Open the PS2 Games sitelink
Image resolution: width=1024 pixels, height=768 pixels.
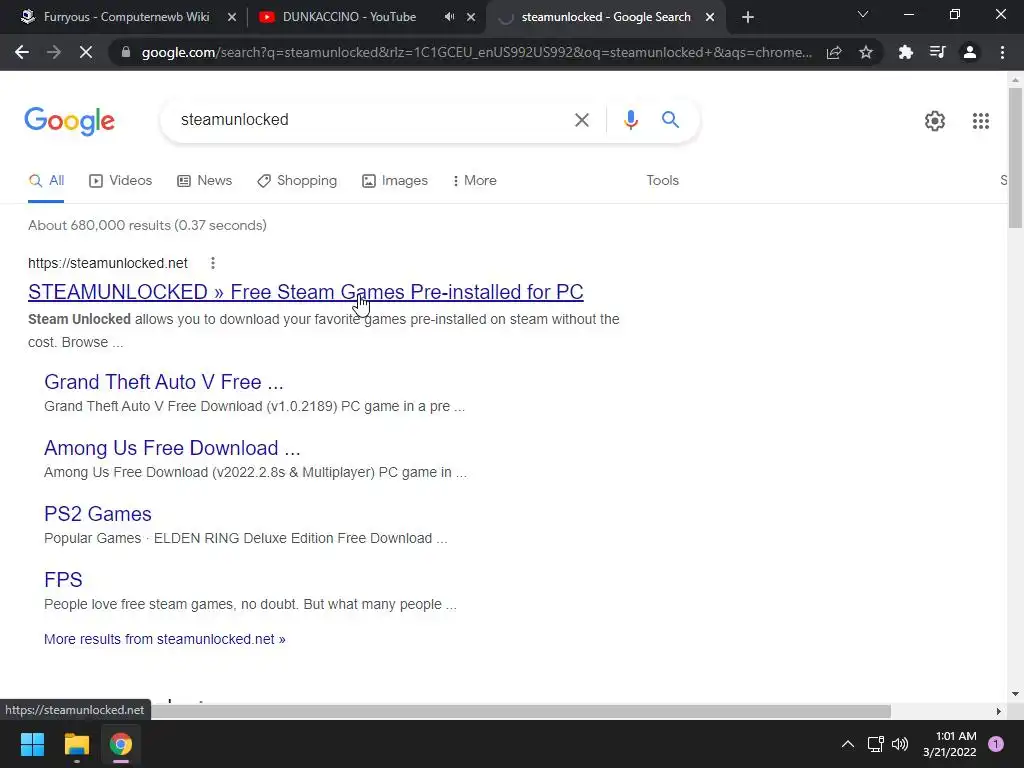click(98, 514)
